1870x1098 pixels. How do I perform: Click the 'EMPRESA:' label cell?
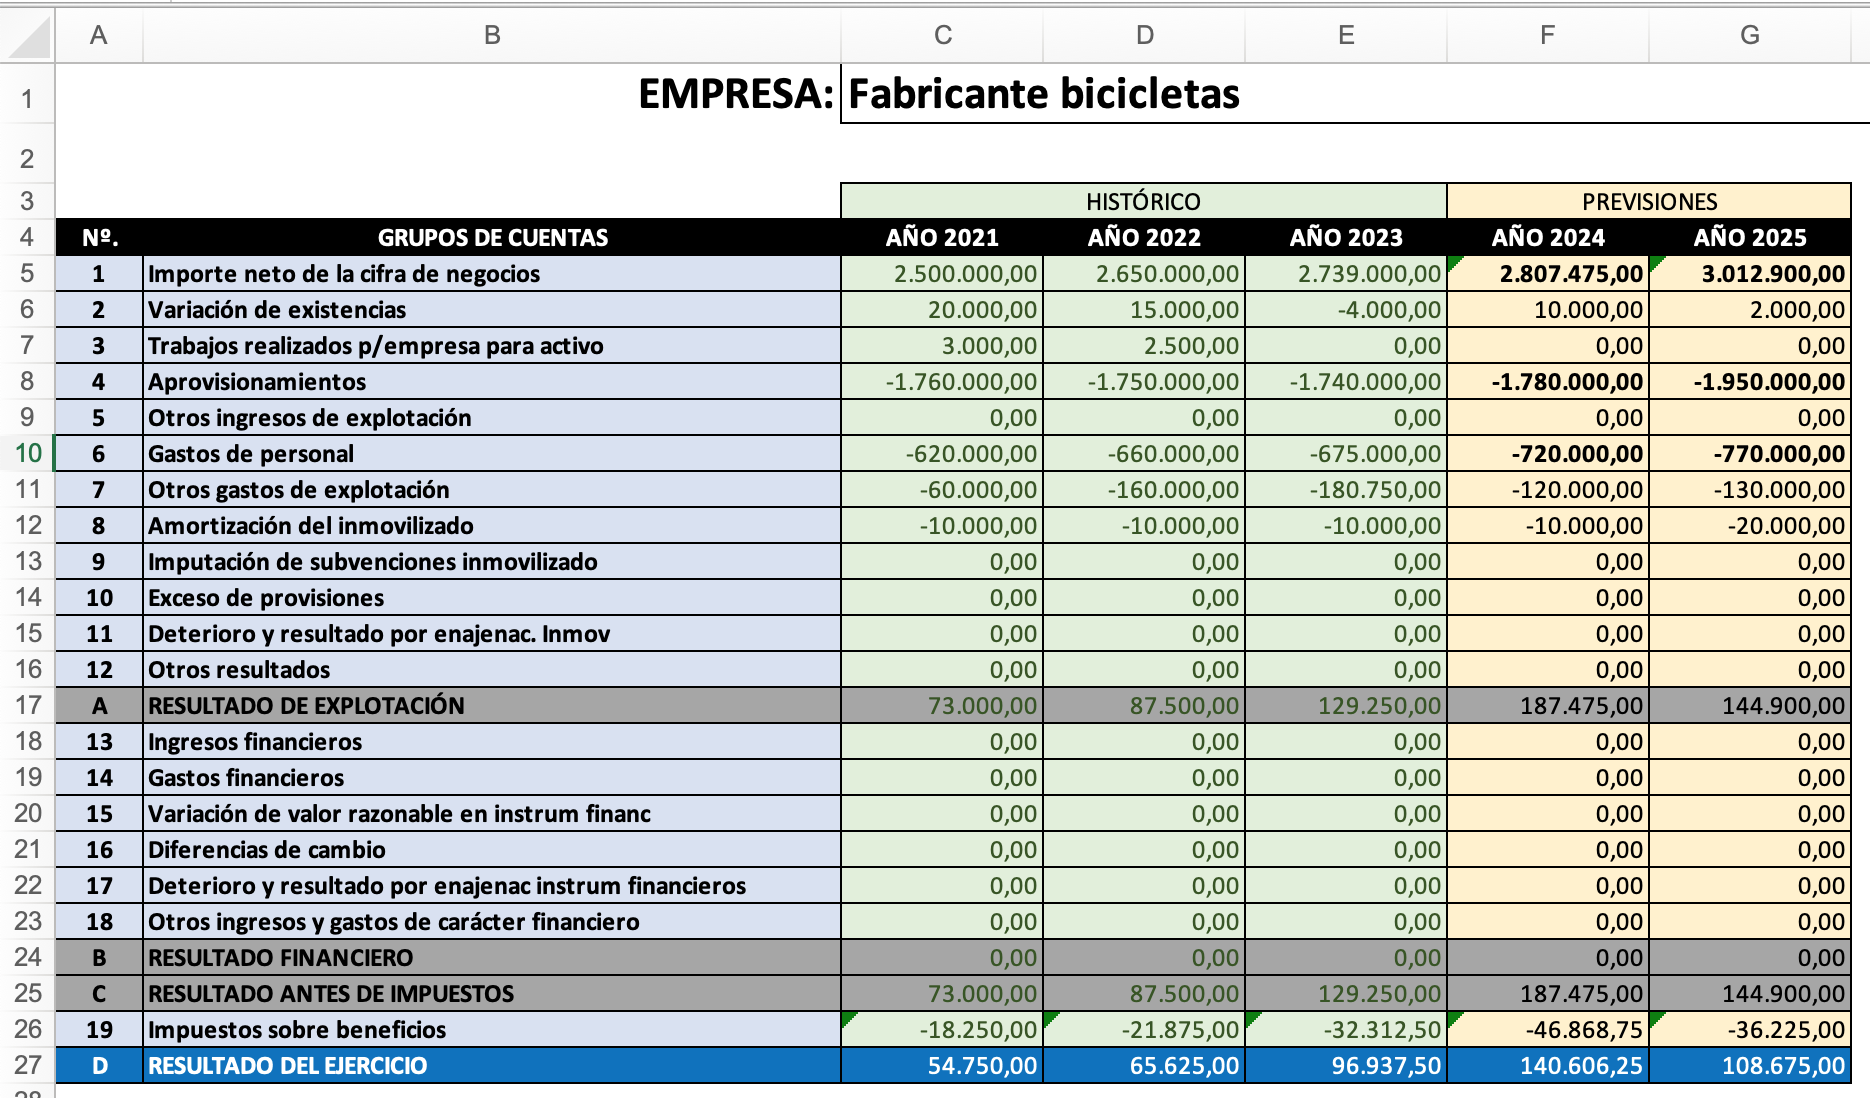(740, 96)
